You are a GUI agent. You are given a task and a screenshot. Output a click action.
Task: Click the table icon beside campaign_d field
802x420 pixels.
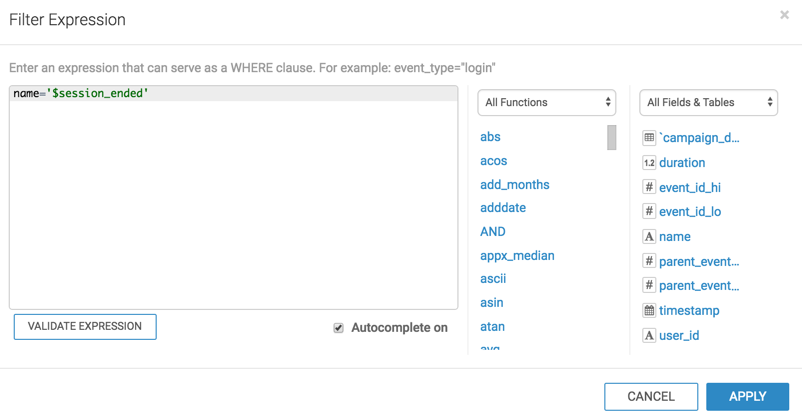coord(649,138)
